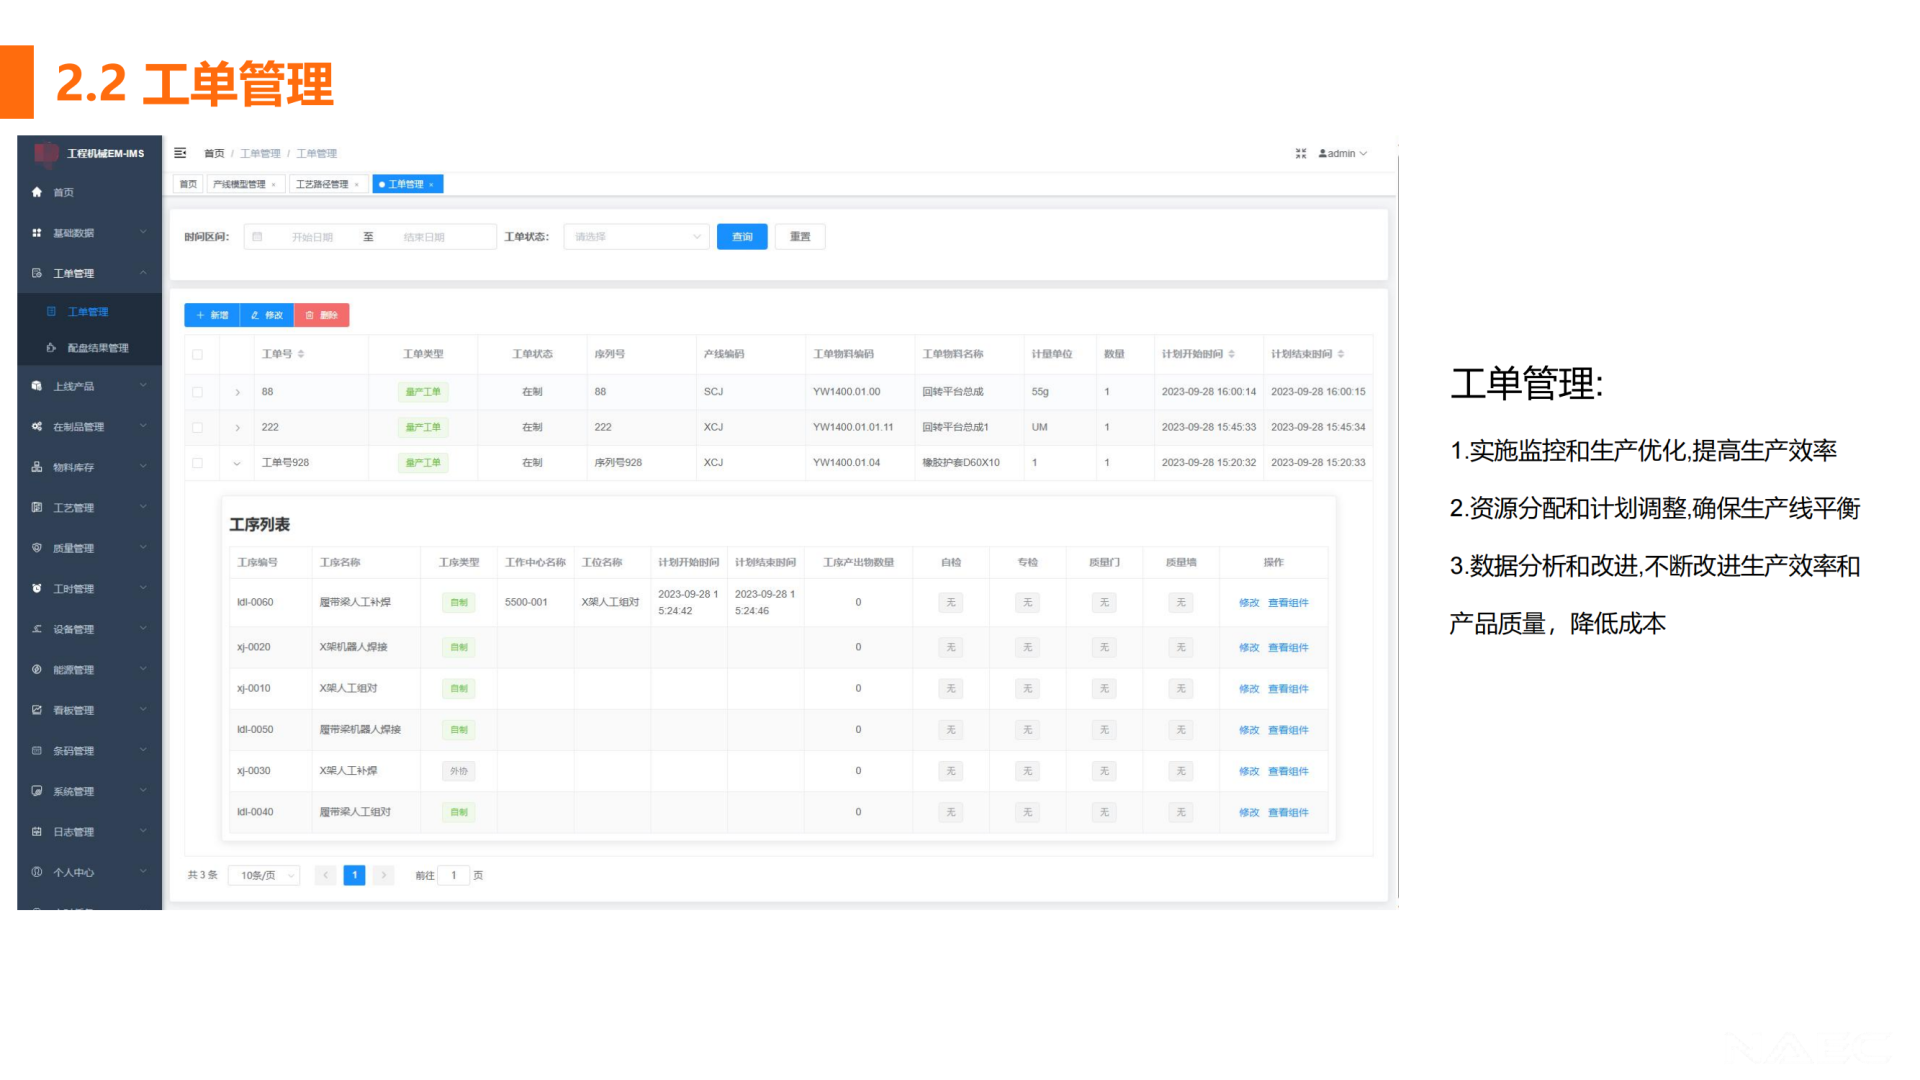Switch to the 首页 page tab

pyautogui.click(x=188, y=185)
